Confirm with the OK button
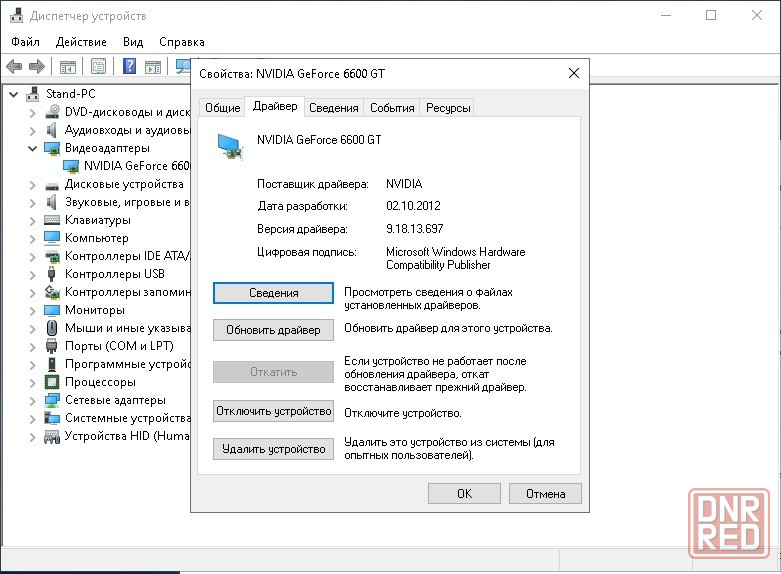 pos(464,493)
